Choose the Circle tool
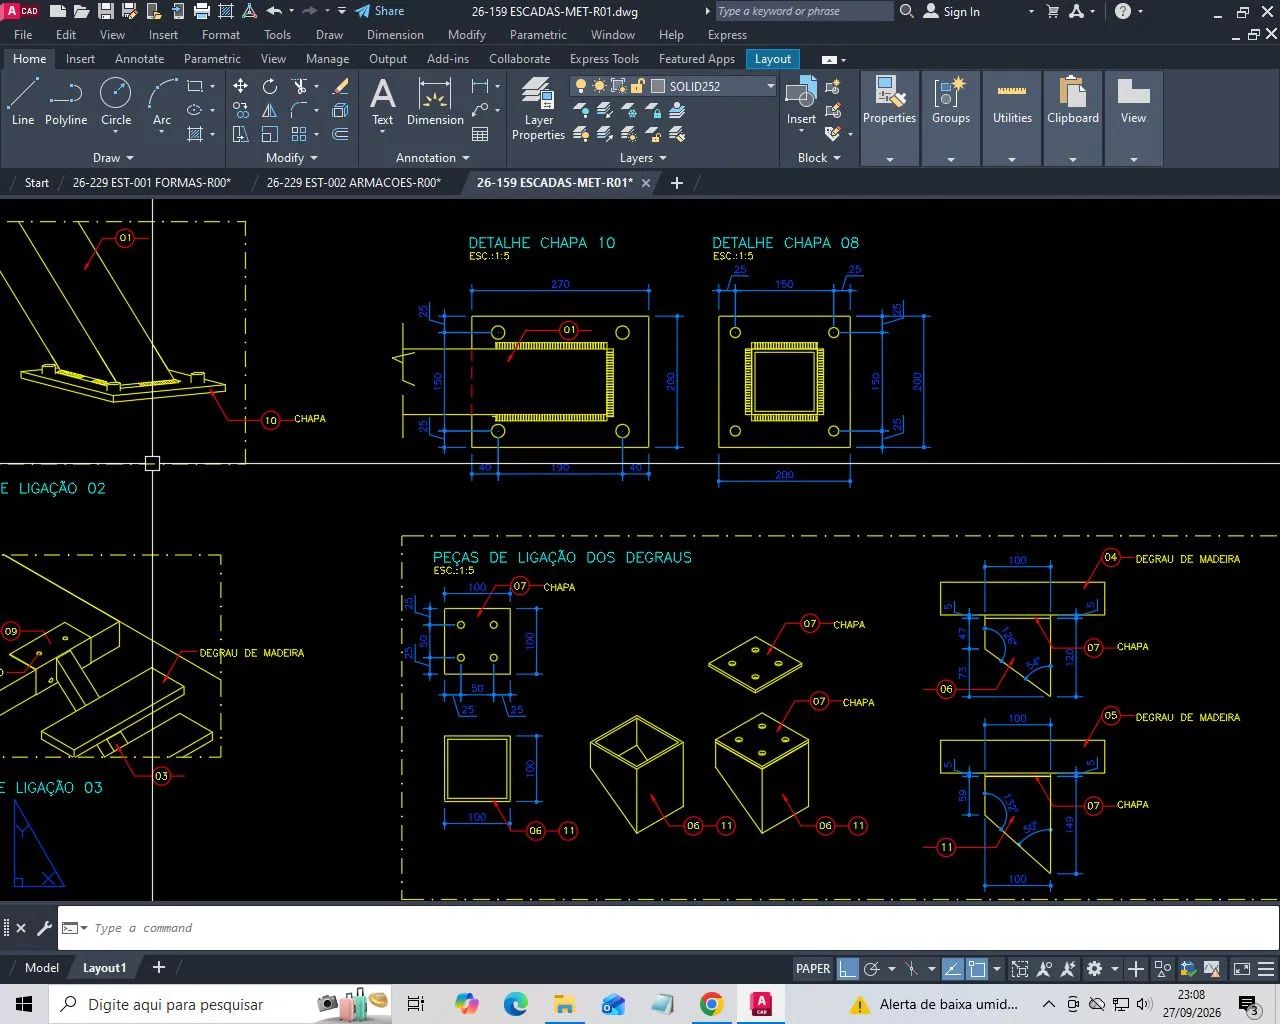 click(116, 102)
